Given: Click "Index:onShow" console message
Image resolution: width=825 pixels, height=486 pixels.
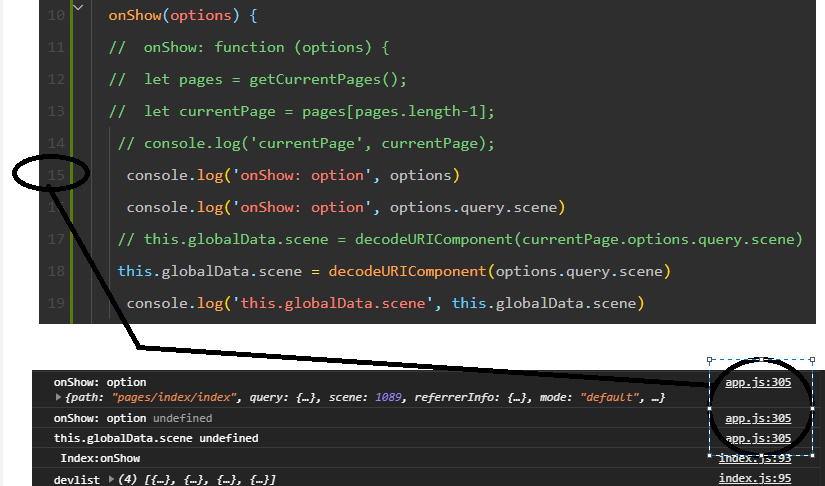Looking at the screenshot, I should tap(100, 458).
